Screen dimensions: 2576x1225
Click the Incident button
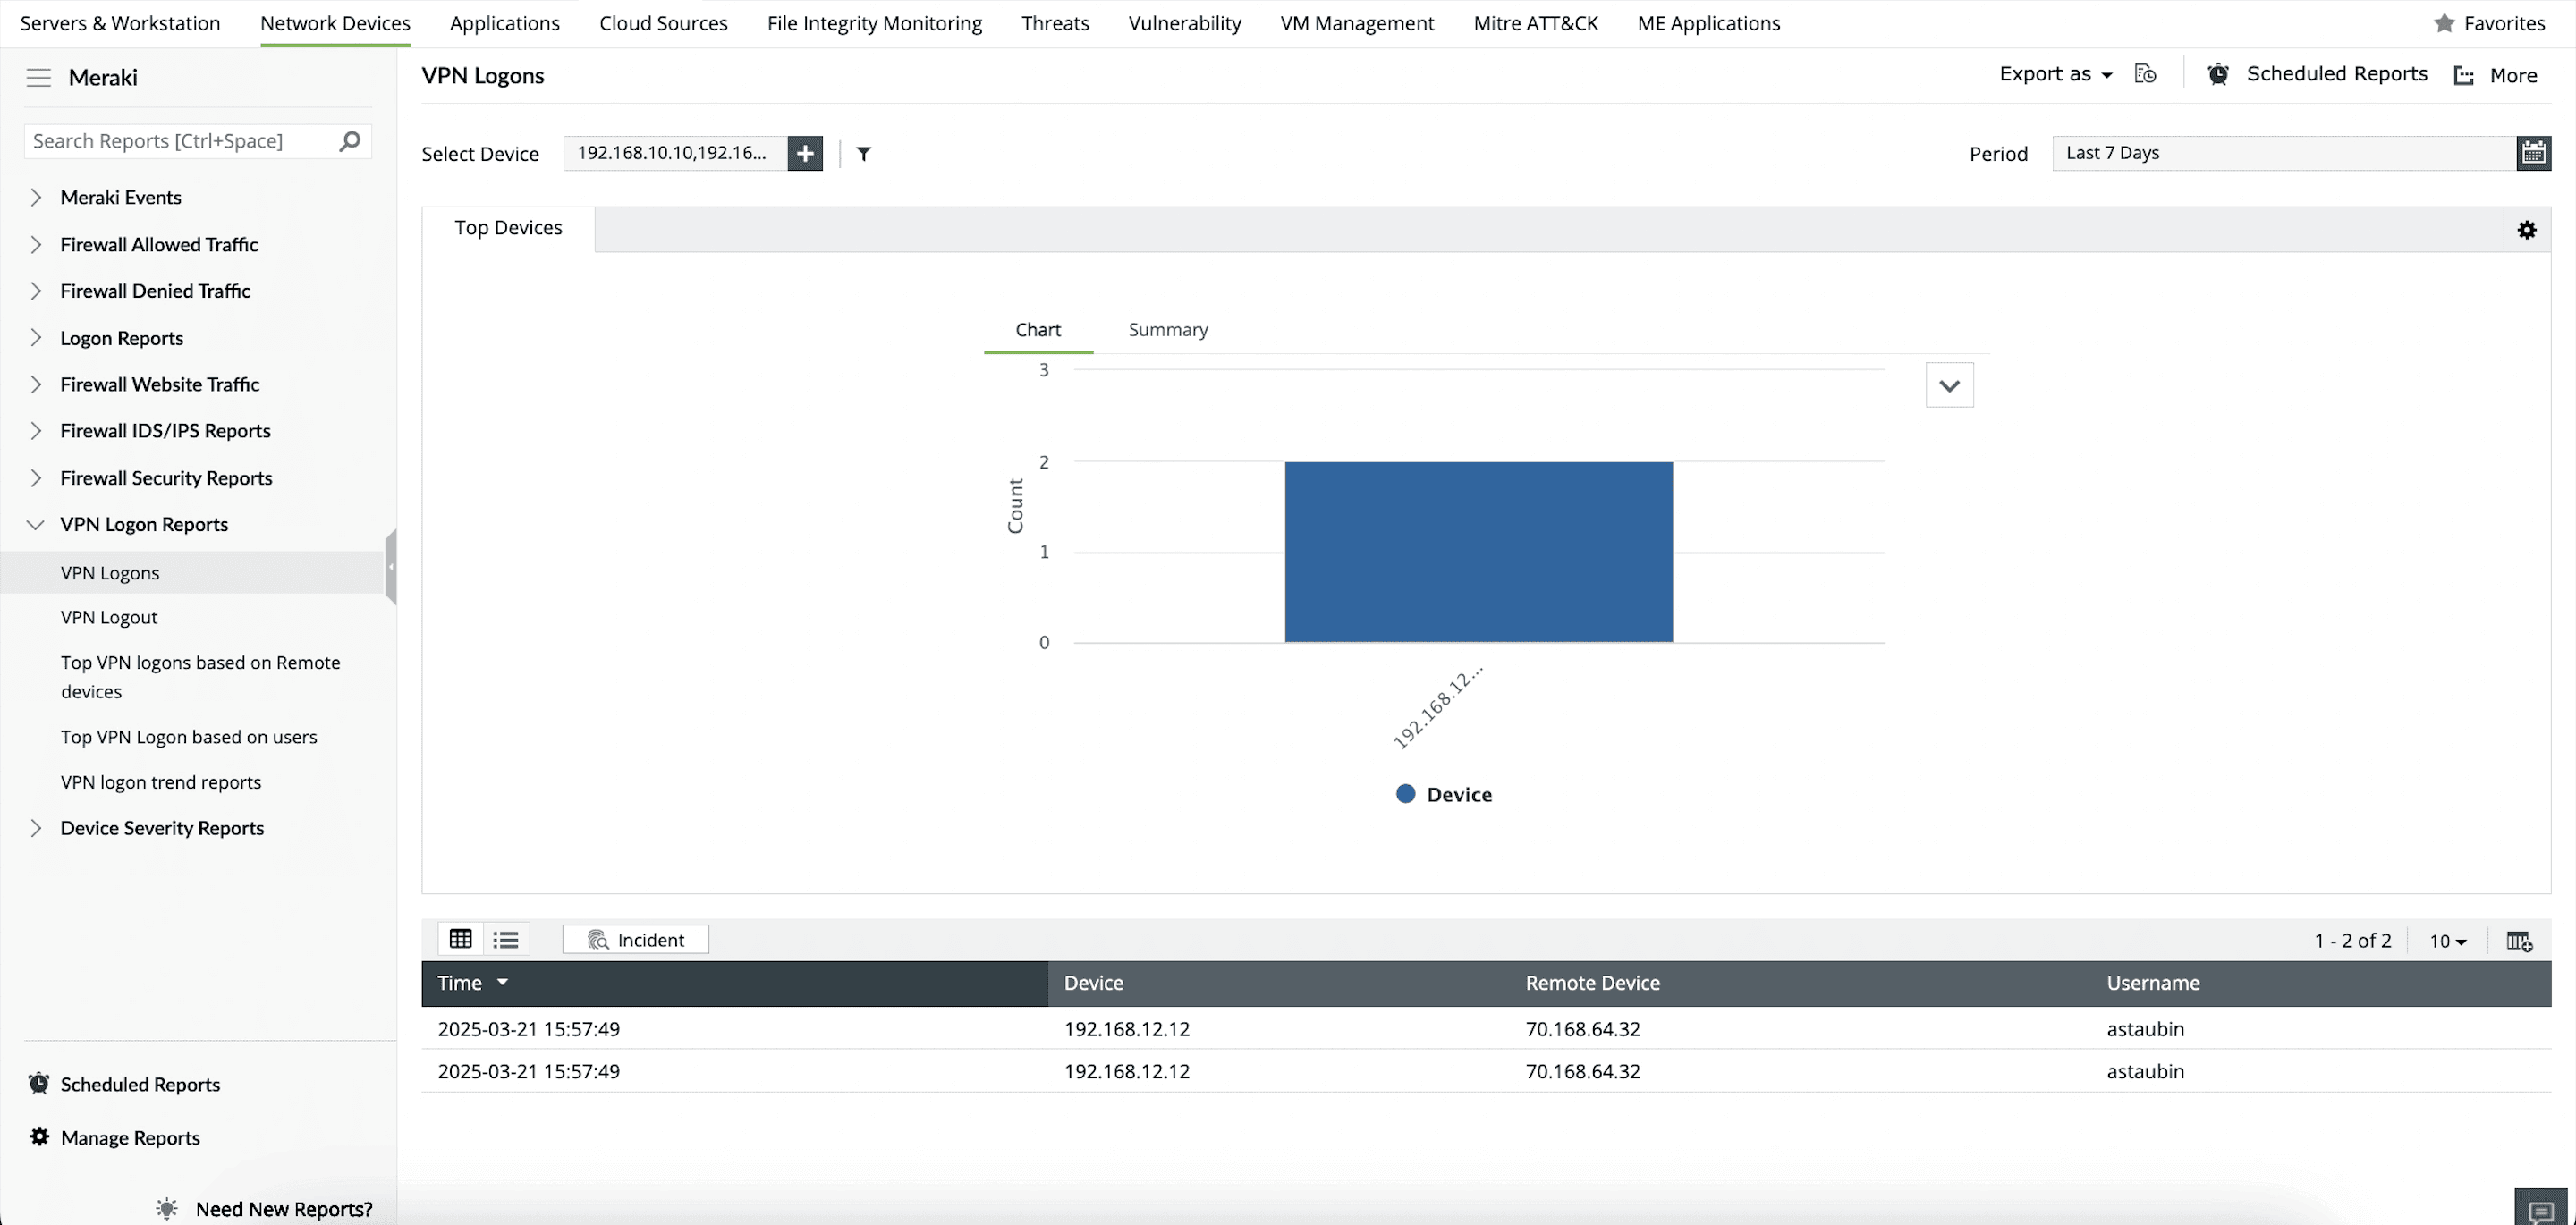point(636,939)
